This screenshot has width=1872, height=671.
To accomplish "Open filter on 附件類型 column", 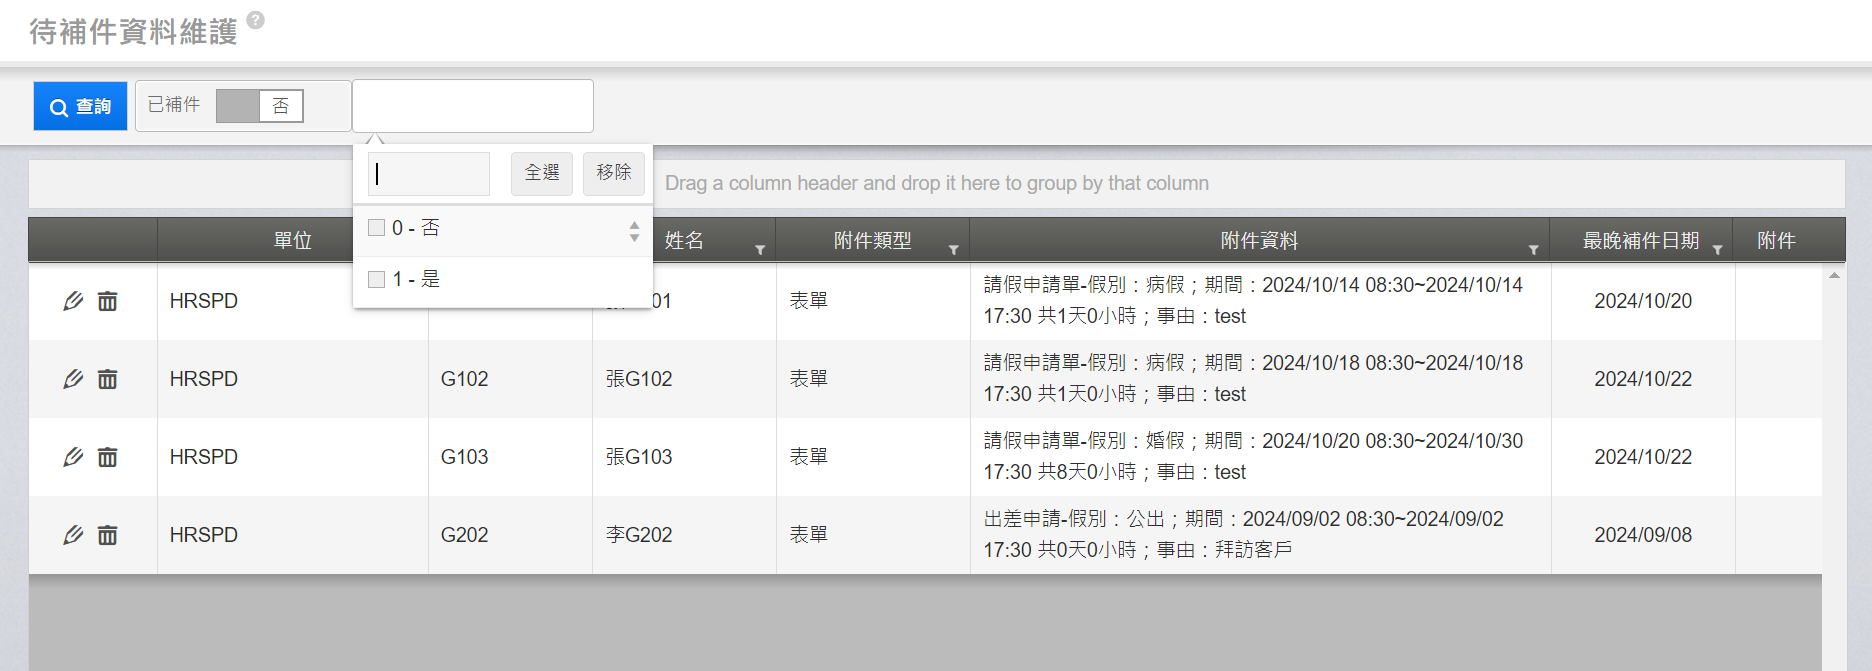I will point(953,249).
